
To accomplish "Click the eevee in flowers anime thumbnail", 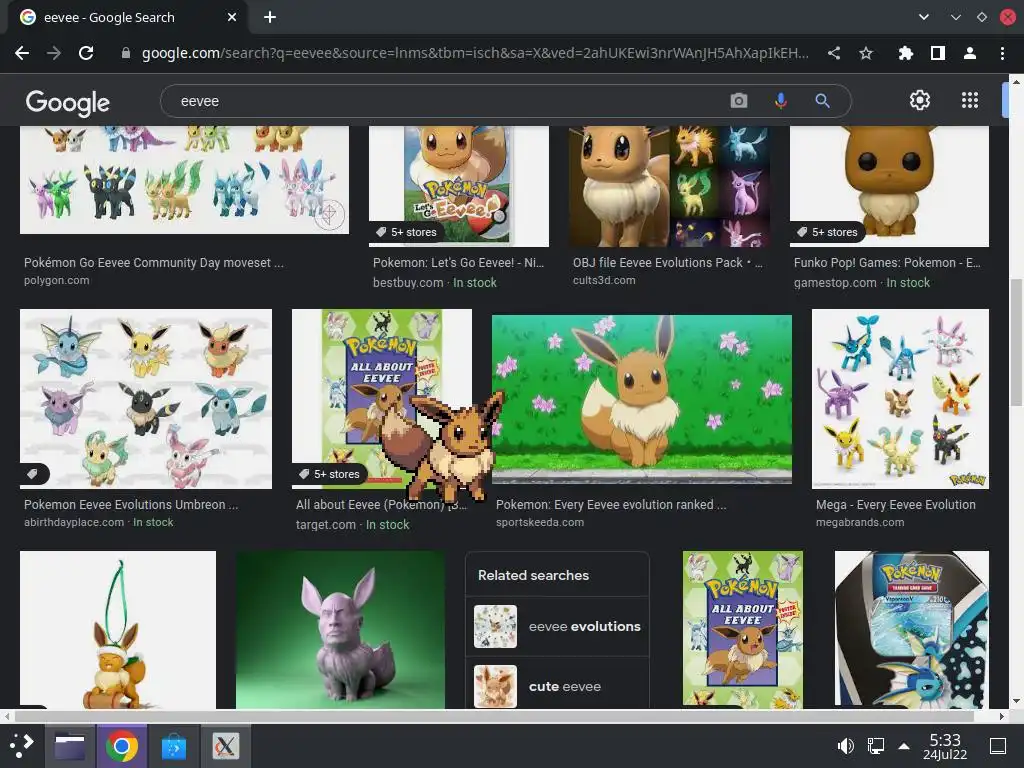I will tap(641, 399).
